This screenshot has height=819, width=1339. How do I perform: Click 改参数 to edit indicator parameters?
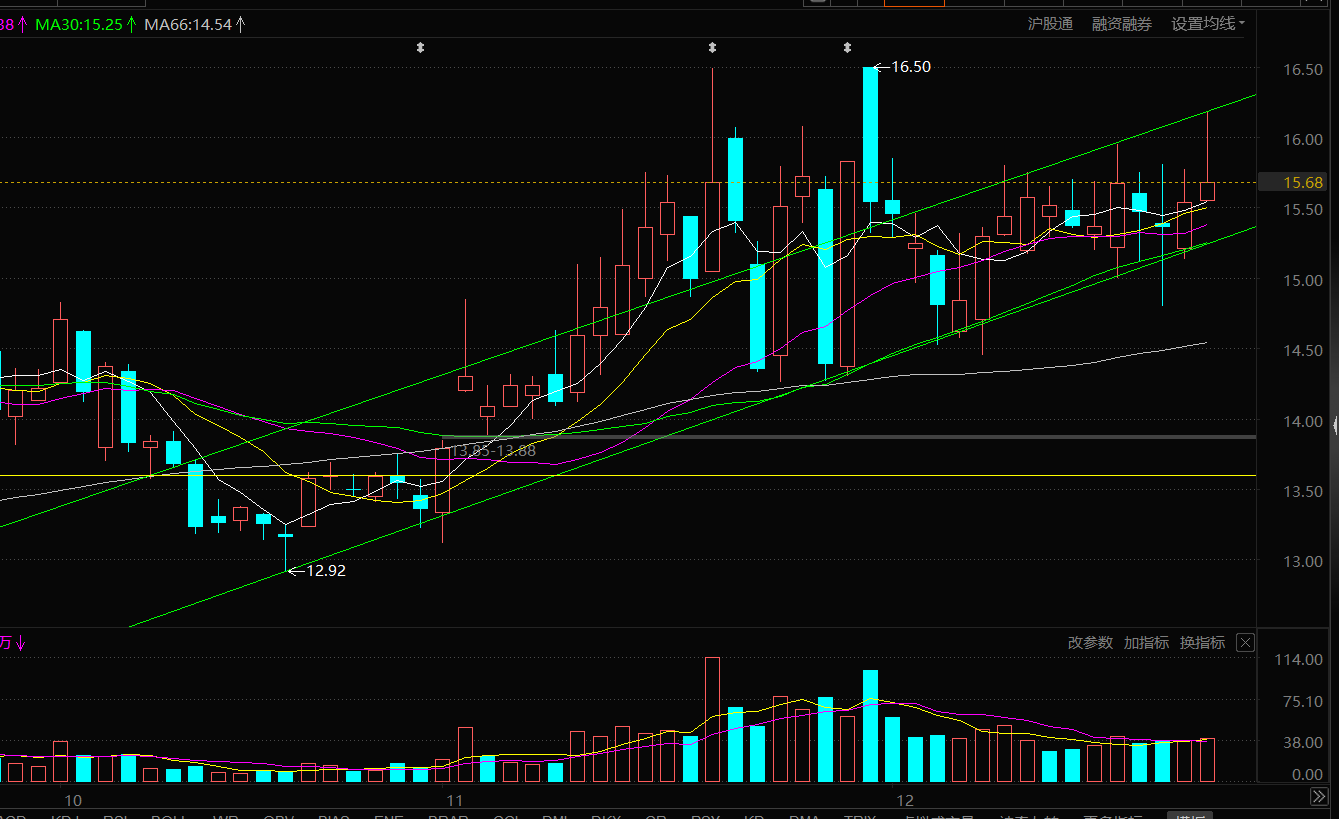(1090, 642)
